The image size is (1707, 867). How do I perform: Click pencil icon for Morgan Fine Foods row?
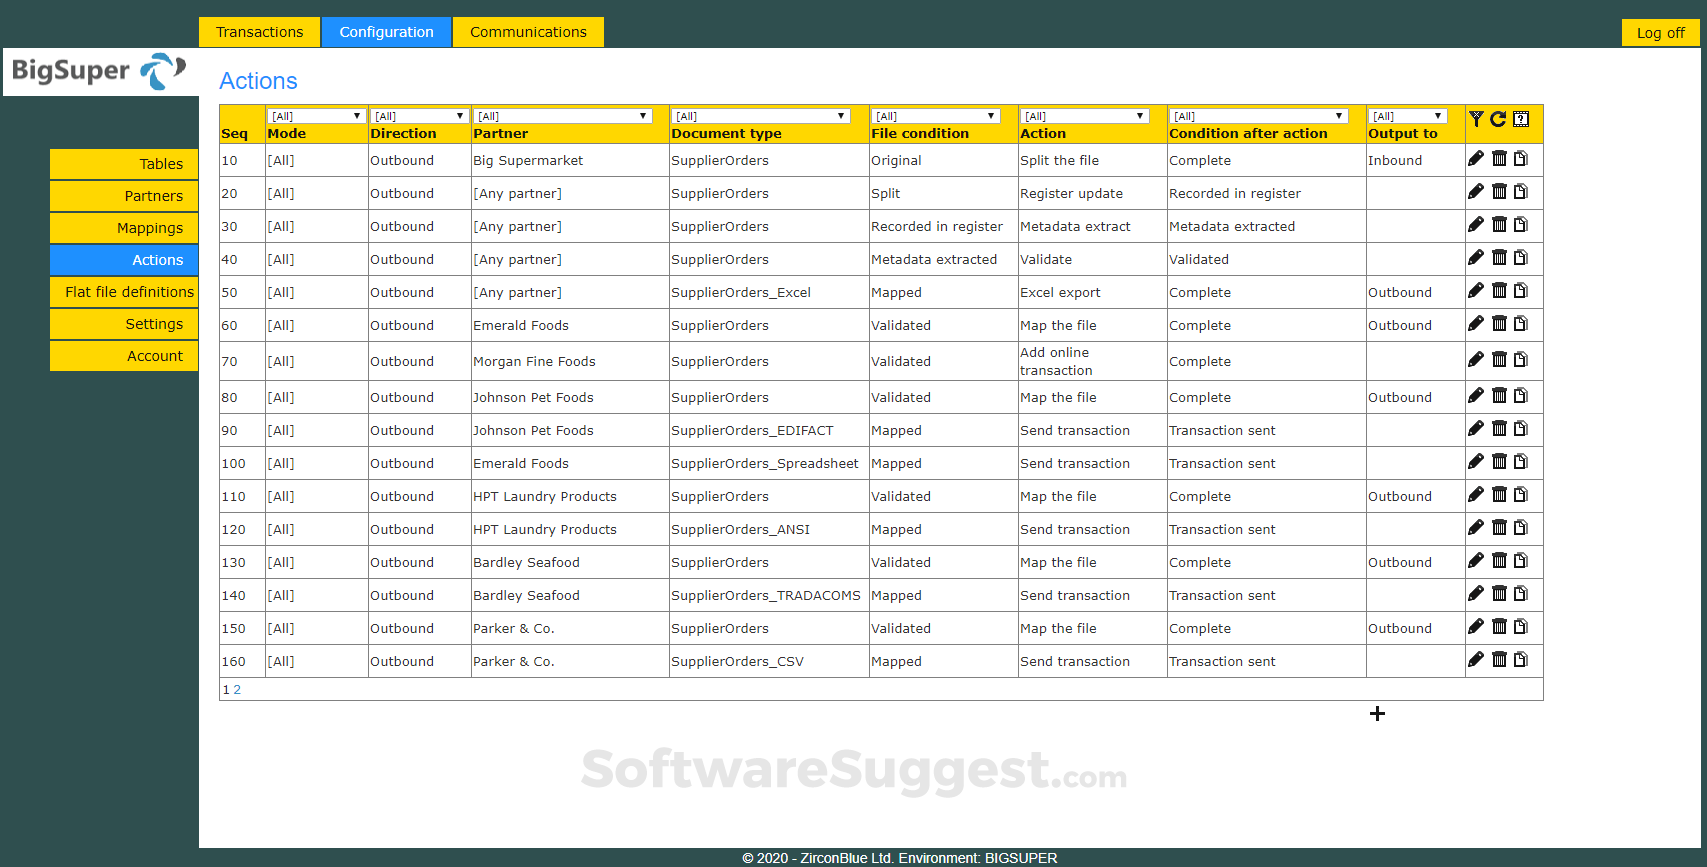tap(1476, 359)
